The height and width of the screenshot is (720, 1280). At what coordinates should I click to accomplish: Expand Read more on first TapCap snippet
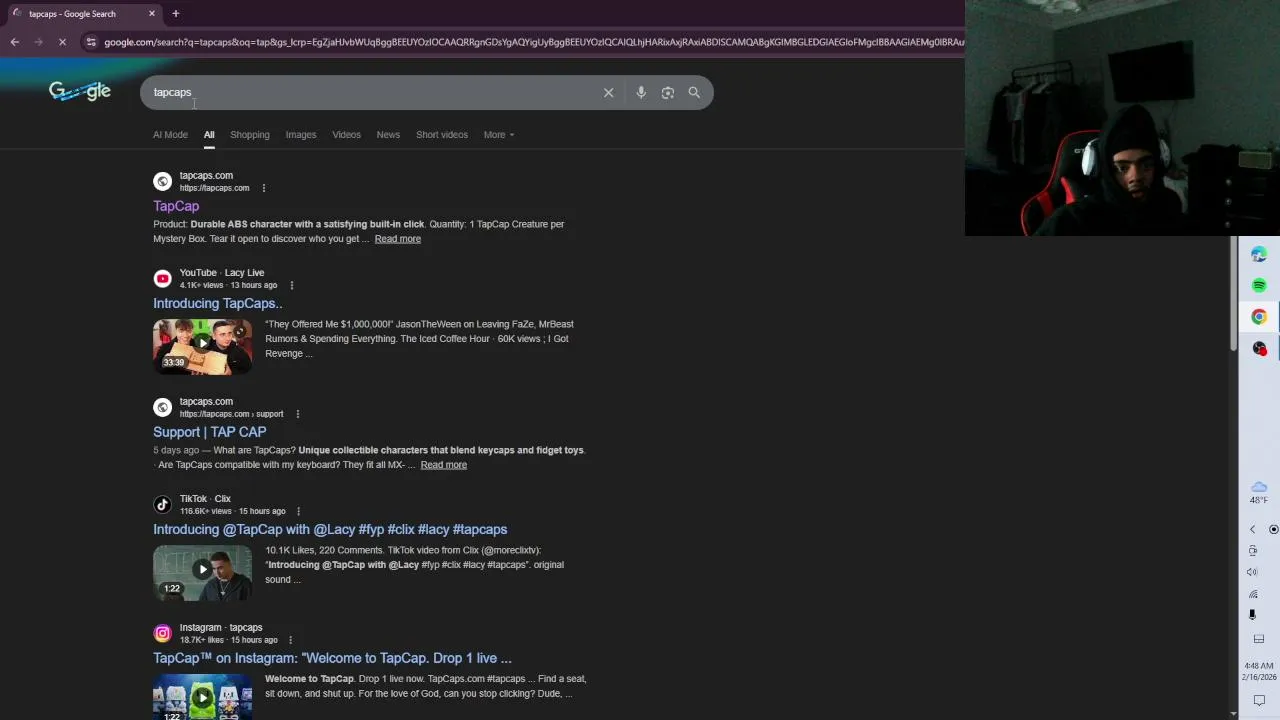point(398,239)
